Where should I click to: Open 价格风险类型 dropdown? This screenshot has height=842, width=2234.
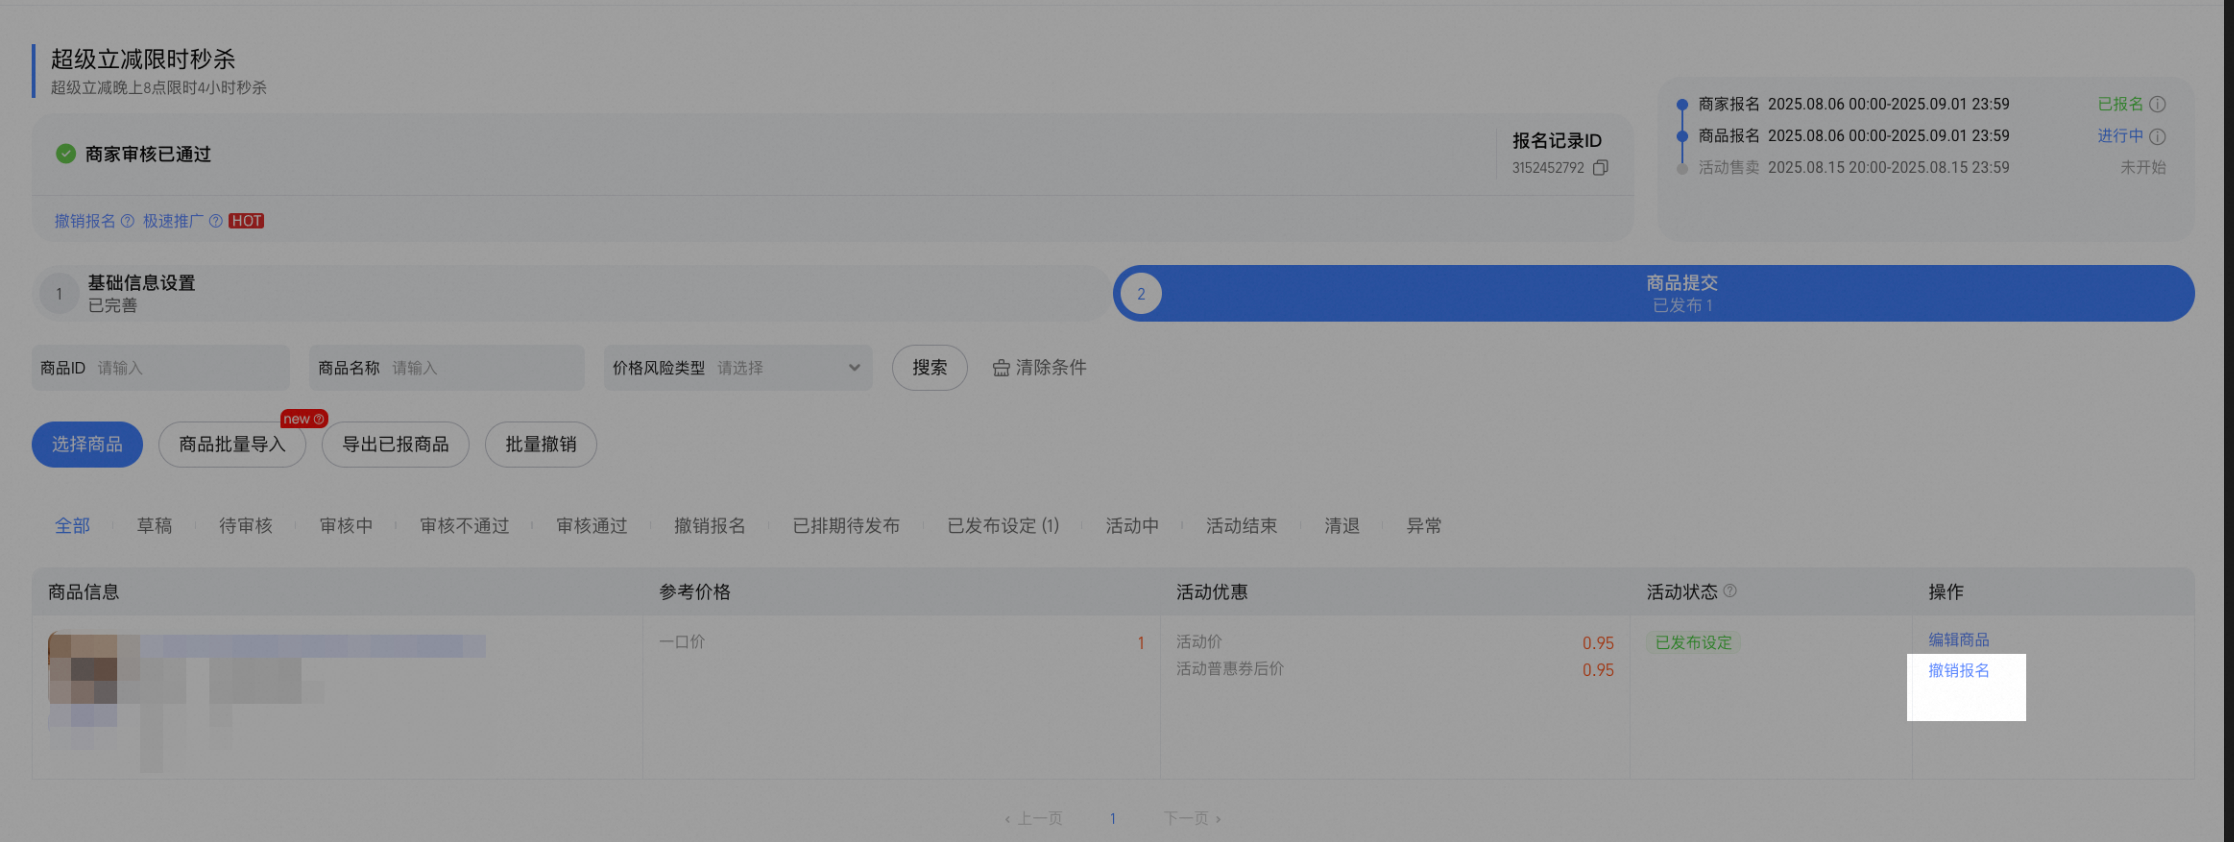[x=738, y=368]
